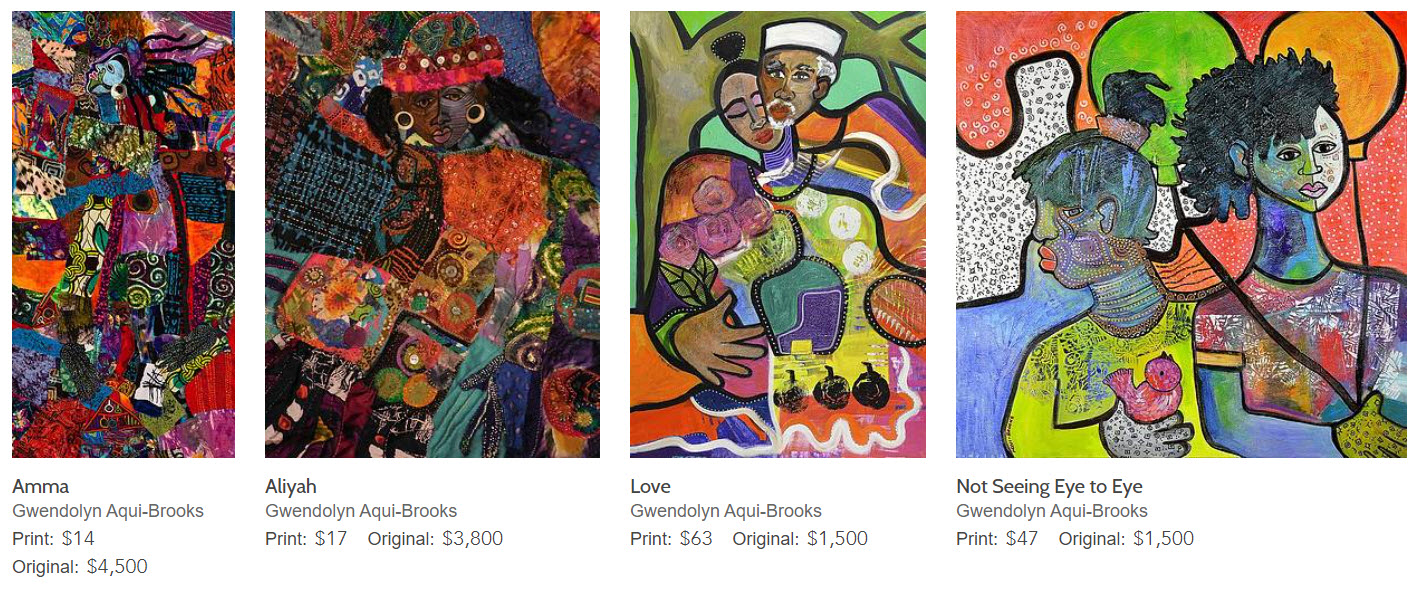Click the Aliyah title link
Viewport: 1418px width, 589px height.
tap(291, 487)
